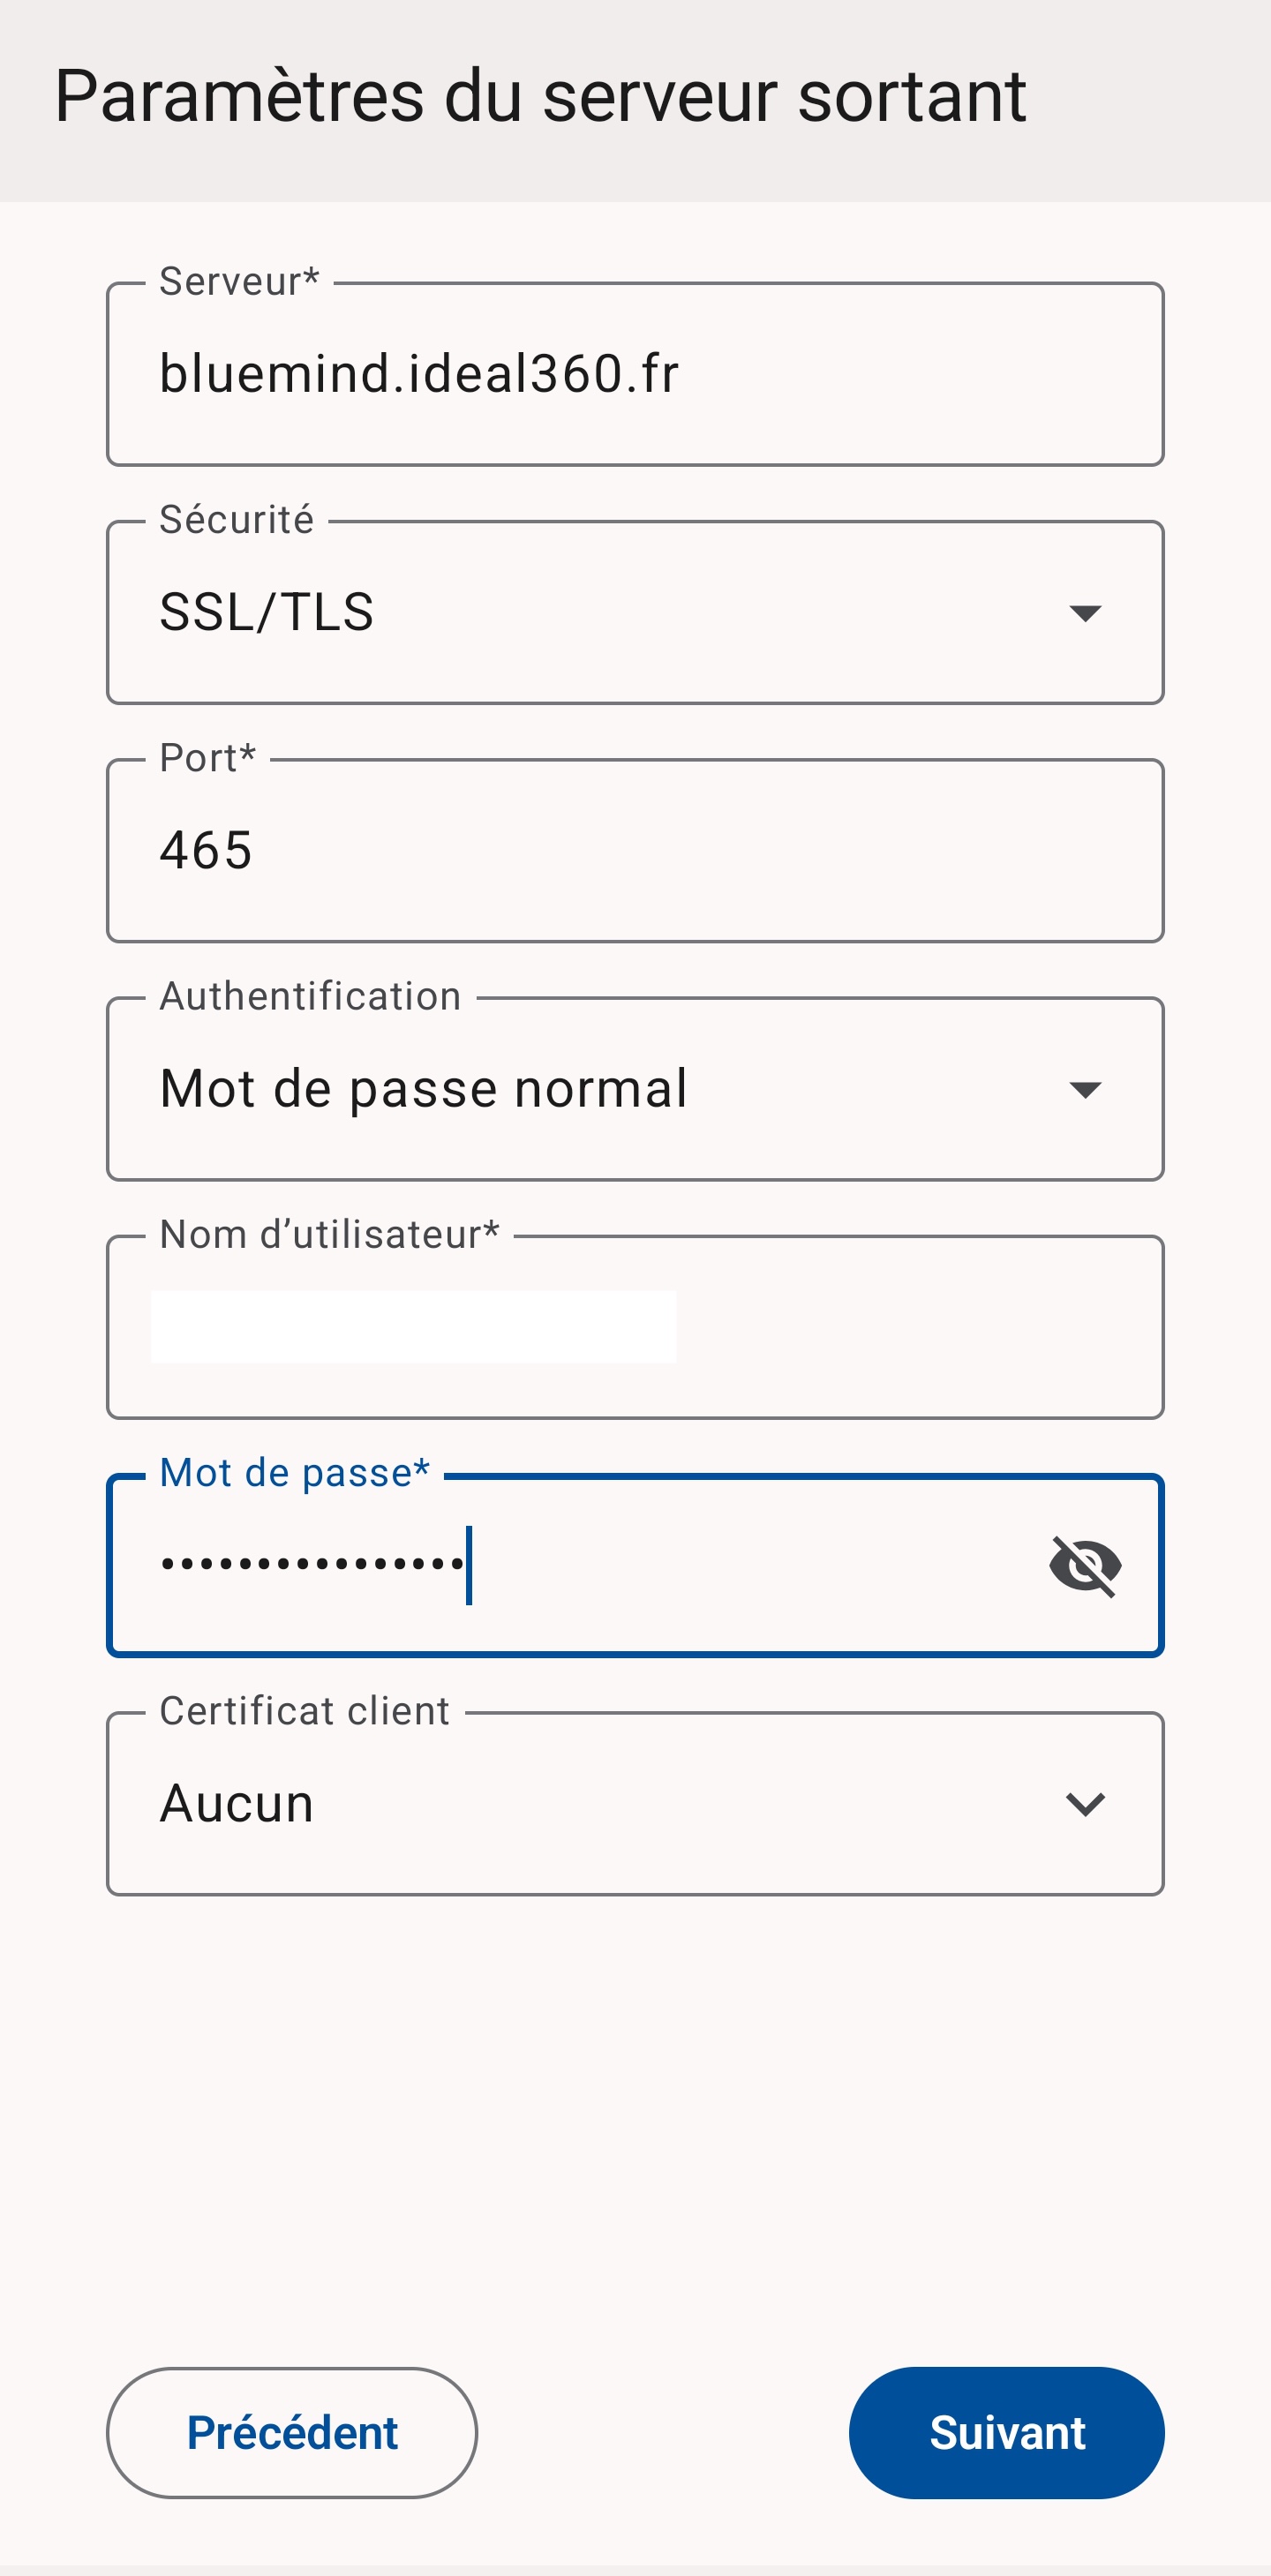Focus the Port field showing 465
Image resolution: width=1271 pixels, height=2576 pixels.
click(634, 851)
